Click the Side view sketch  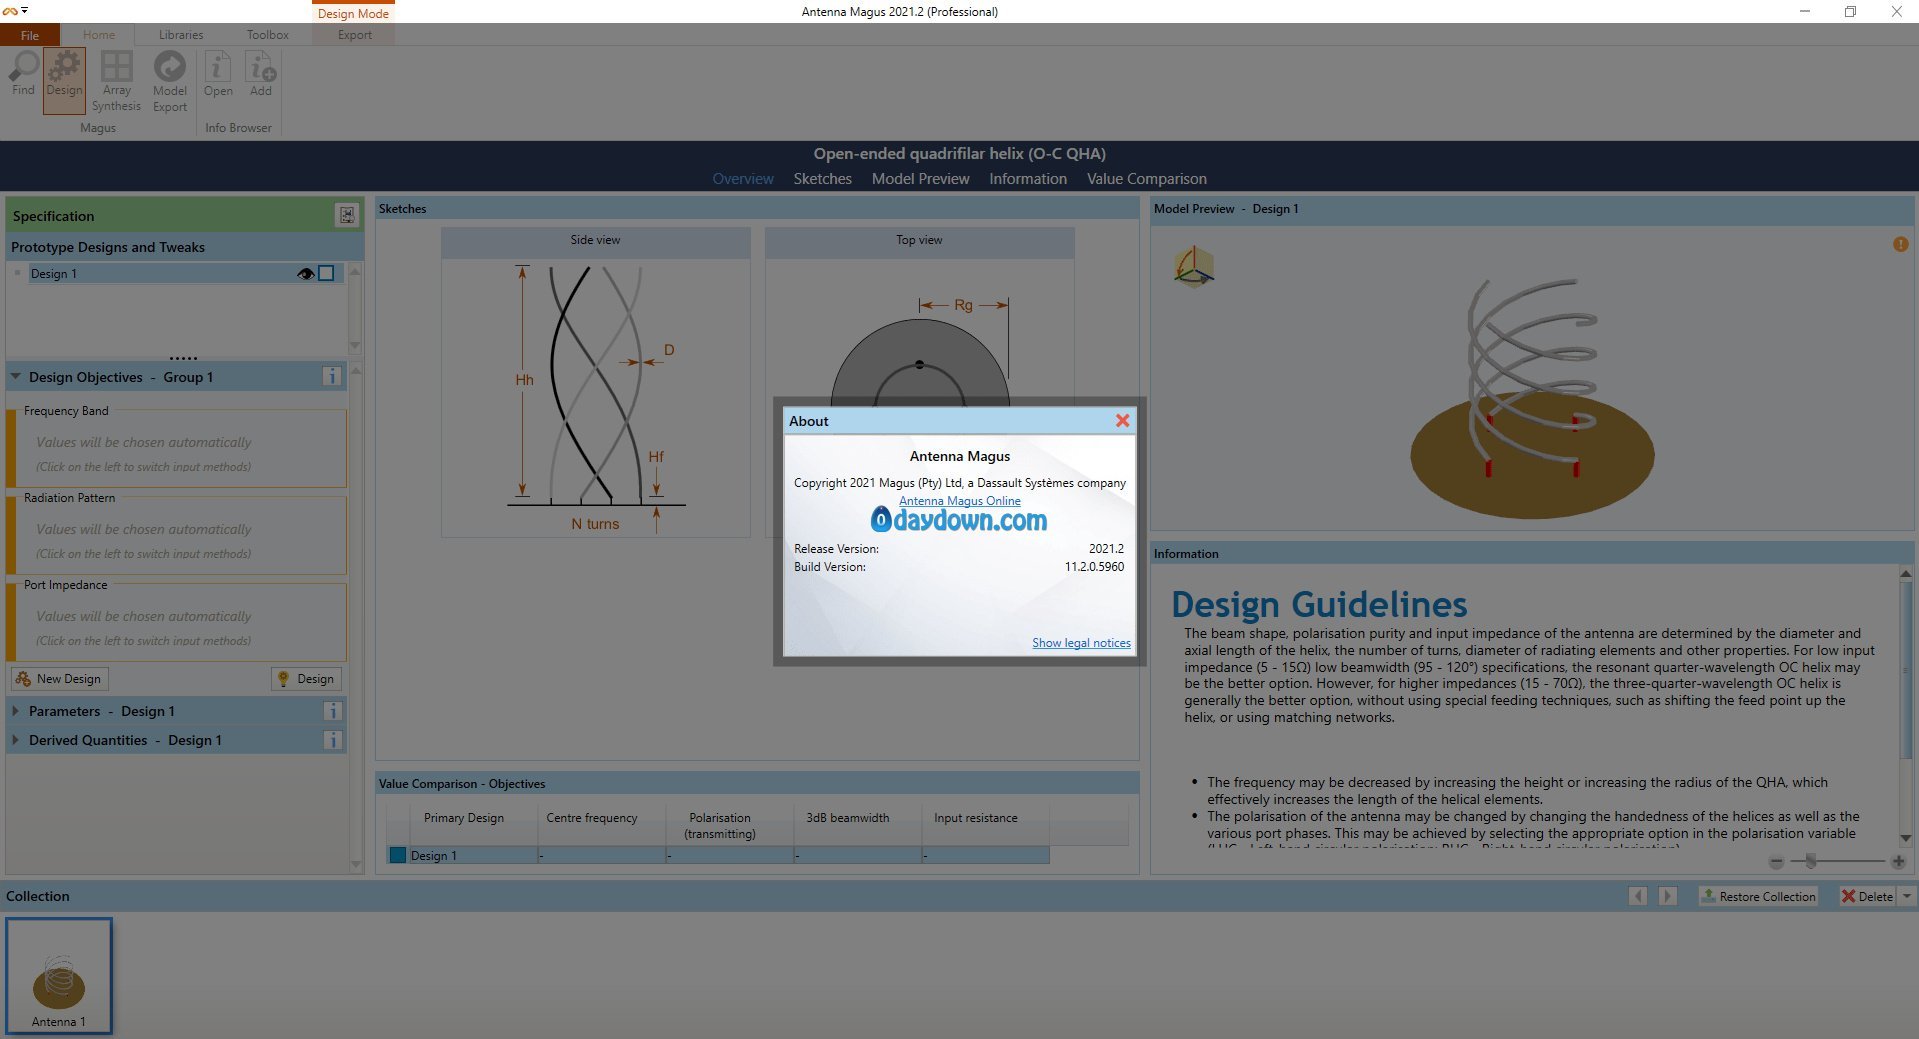tap(596, 398)
